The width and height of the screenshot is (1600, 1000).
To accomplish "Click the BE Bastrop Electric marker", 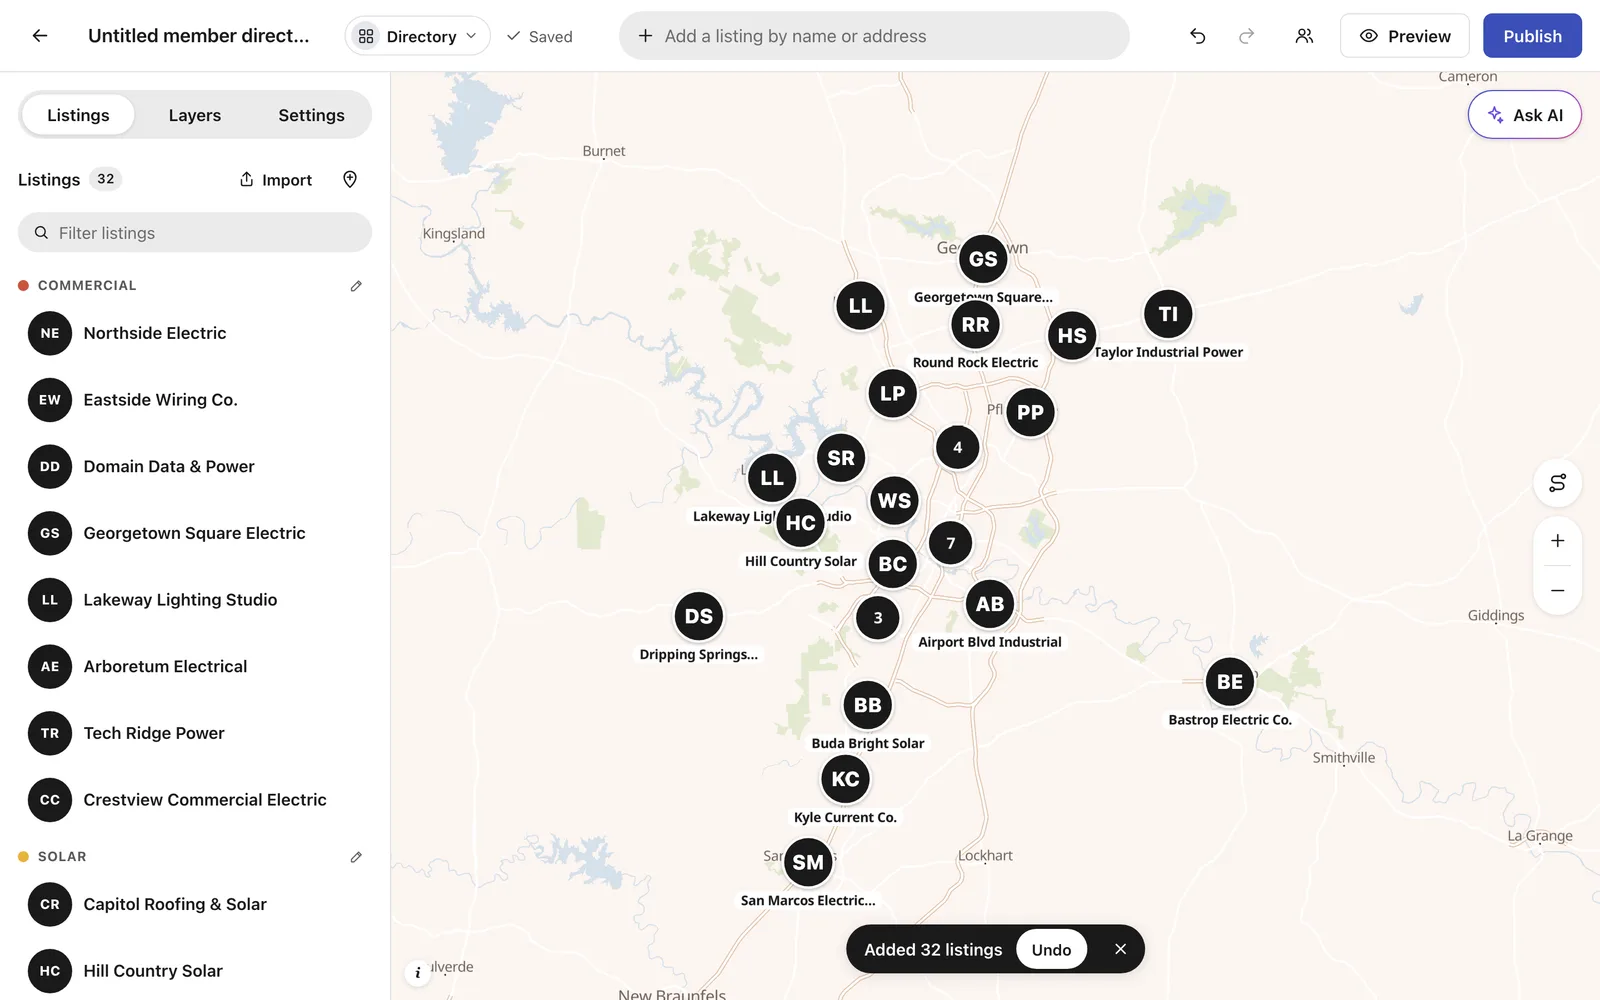I will (1230, 682).
